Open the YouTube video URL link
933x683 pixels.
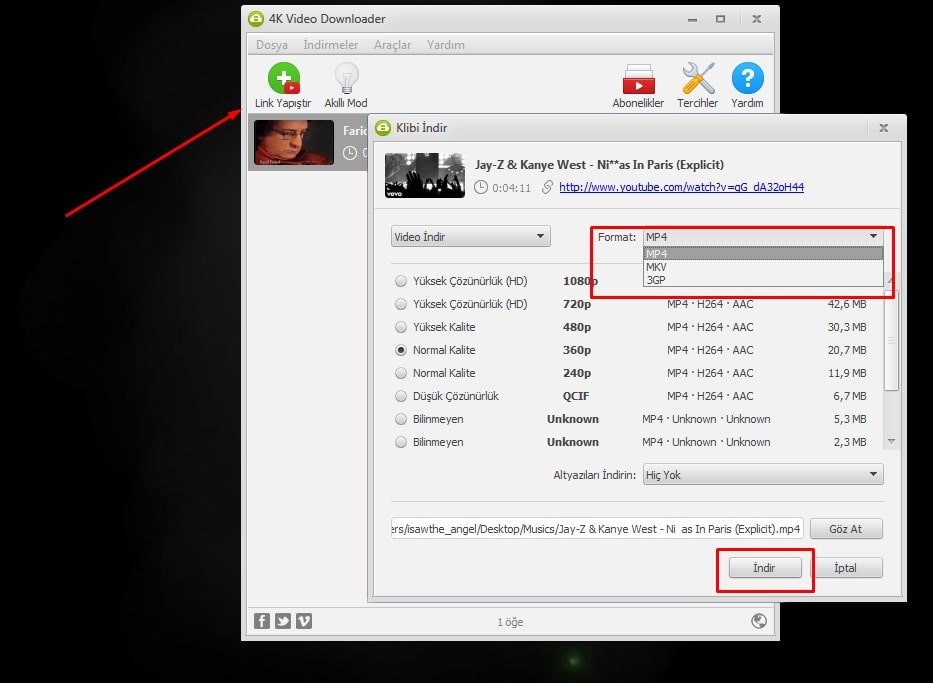[681, 187]
